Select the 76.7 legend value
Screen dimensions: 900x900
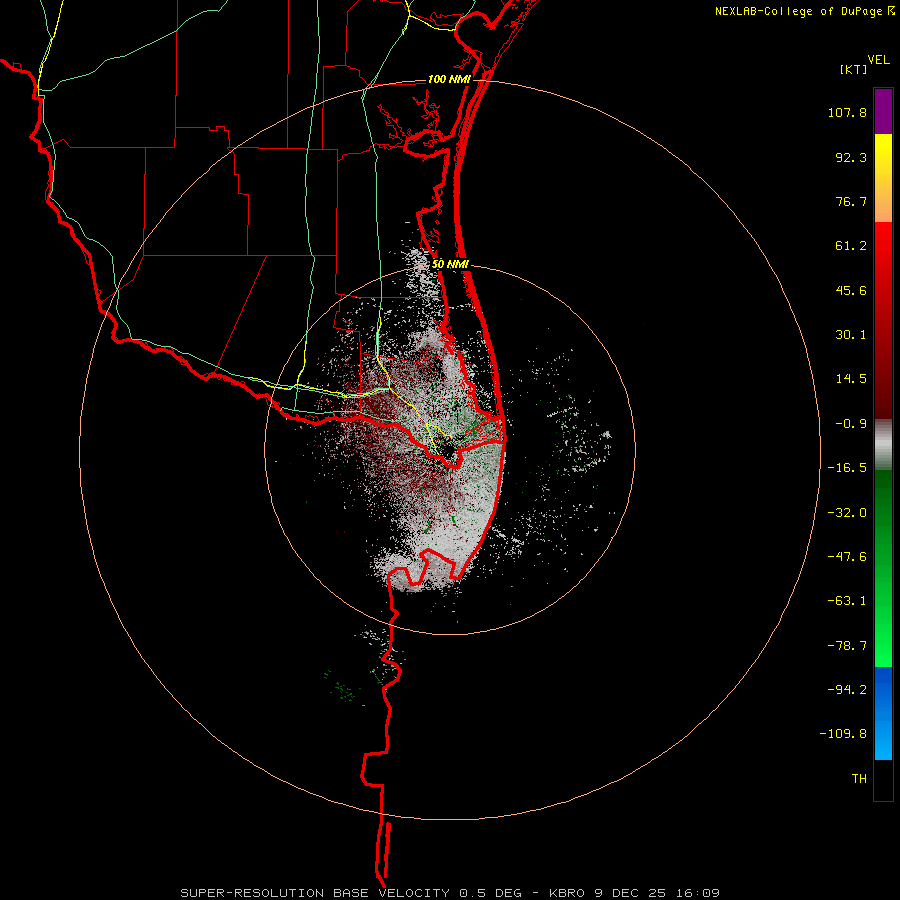851,201
